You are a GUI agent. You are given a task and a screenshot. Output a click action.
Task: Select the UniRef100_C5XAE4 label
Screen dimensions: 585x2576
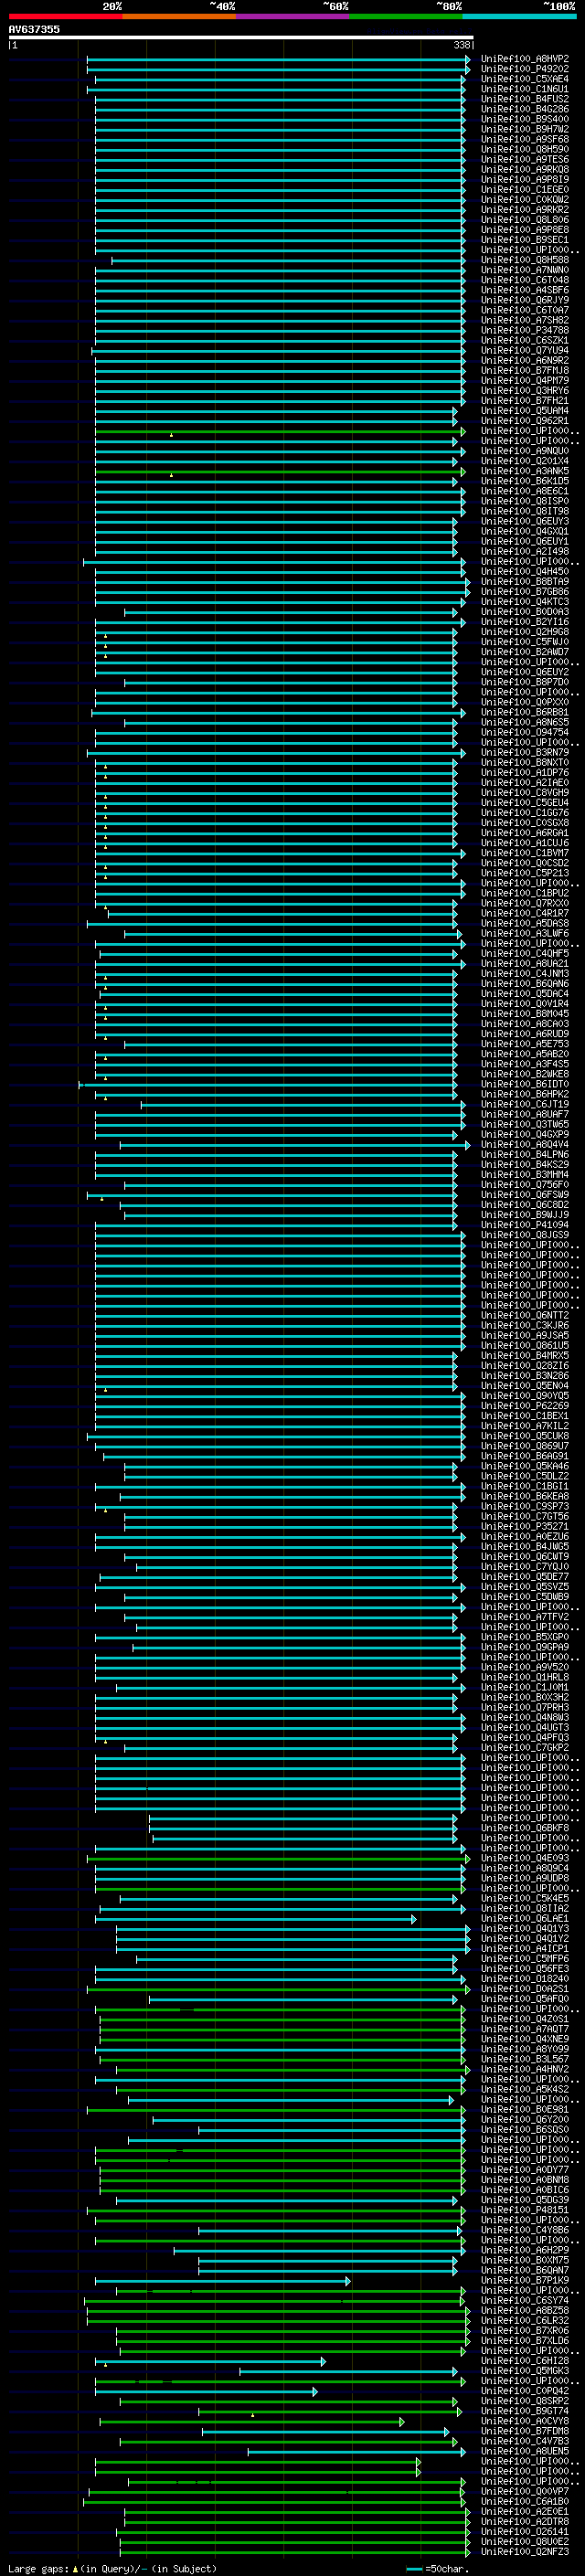pos(524,79)
